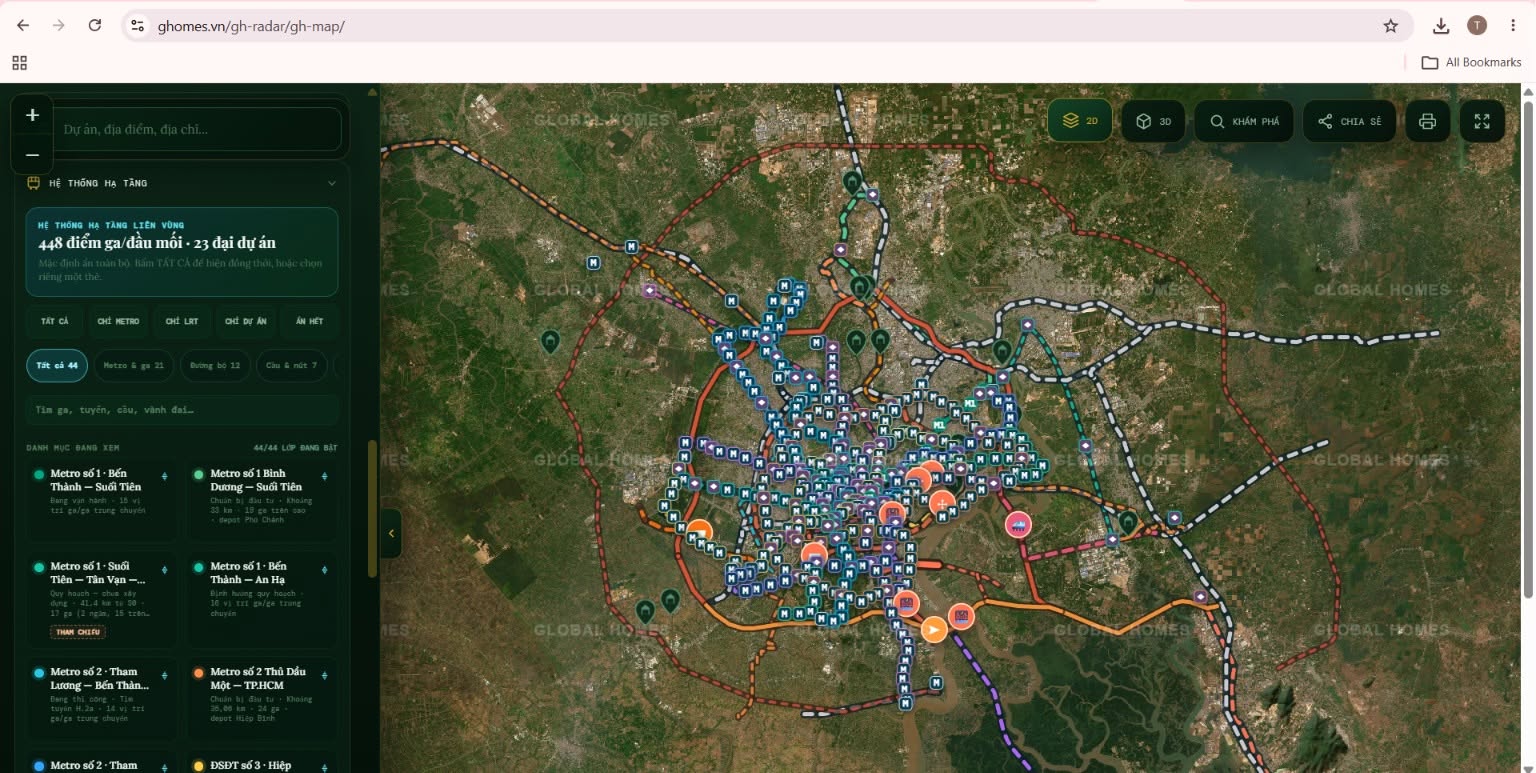Screen dimensions: 1536x773
Task: Toggle layer Metro số 2 Thủ Dầu Một — TP.HCM
Action: tap(262, 698)
